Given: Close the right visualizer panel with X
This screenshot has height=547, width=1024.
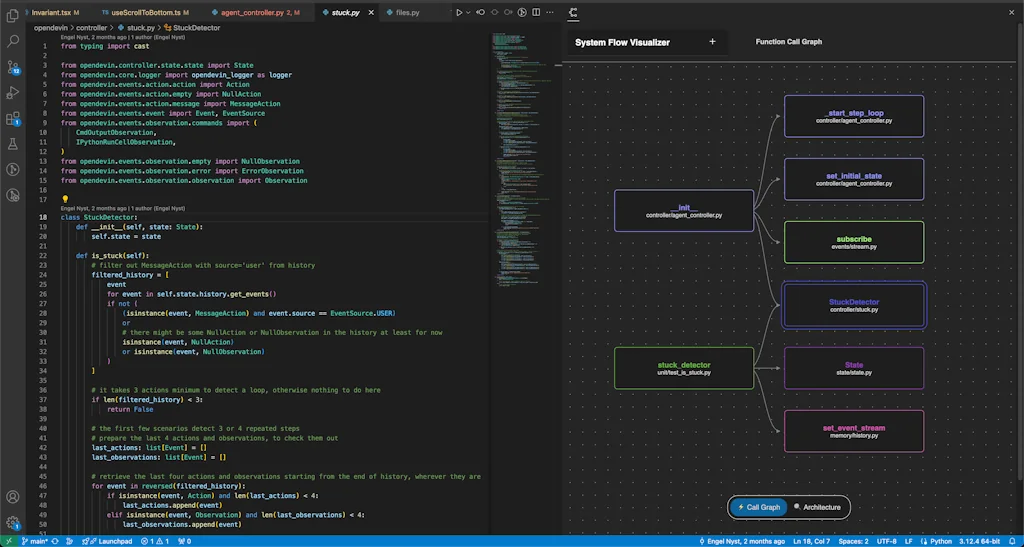Looking at the screenshot, I should (x=1012, y=12).
